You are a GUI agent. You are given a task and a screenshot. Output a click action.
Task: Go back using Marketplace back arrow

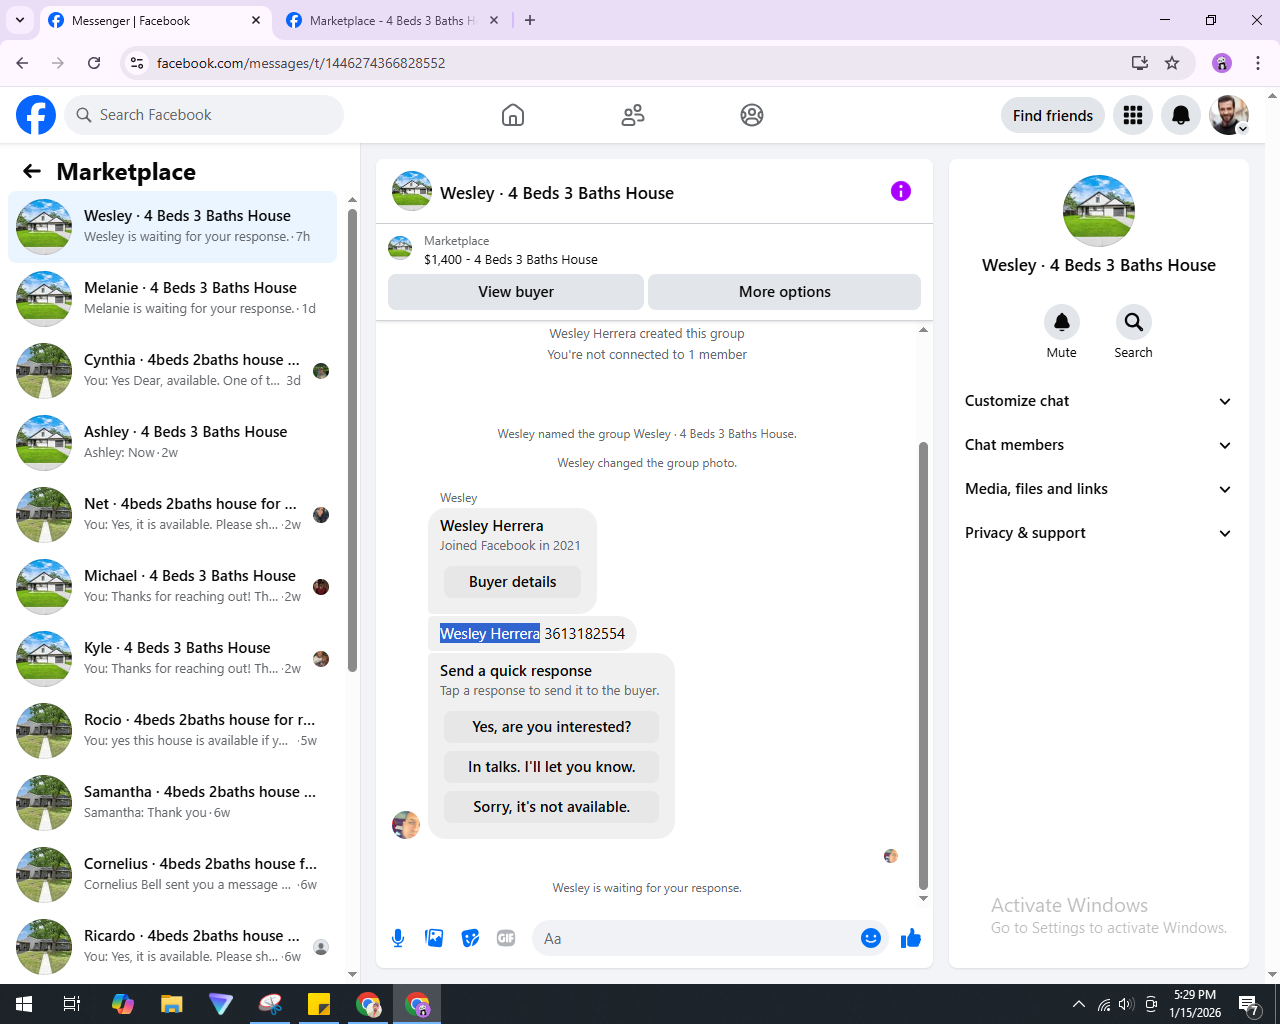point(32,172)
